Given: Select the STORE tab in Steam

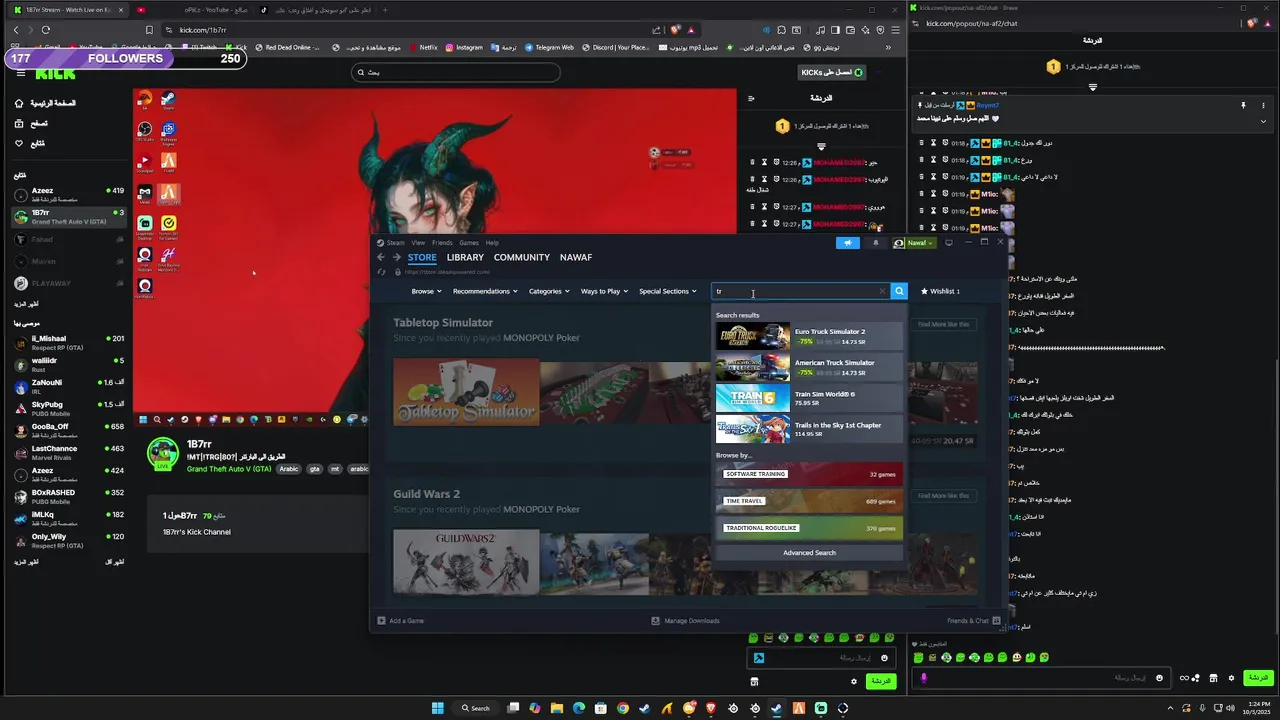Looking at the screenshot, I should click(422, 257).
